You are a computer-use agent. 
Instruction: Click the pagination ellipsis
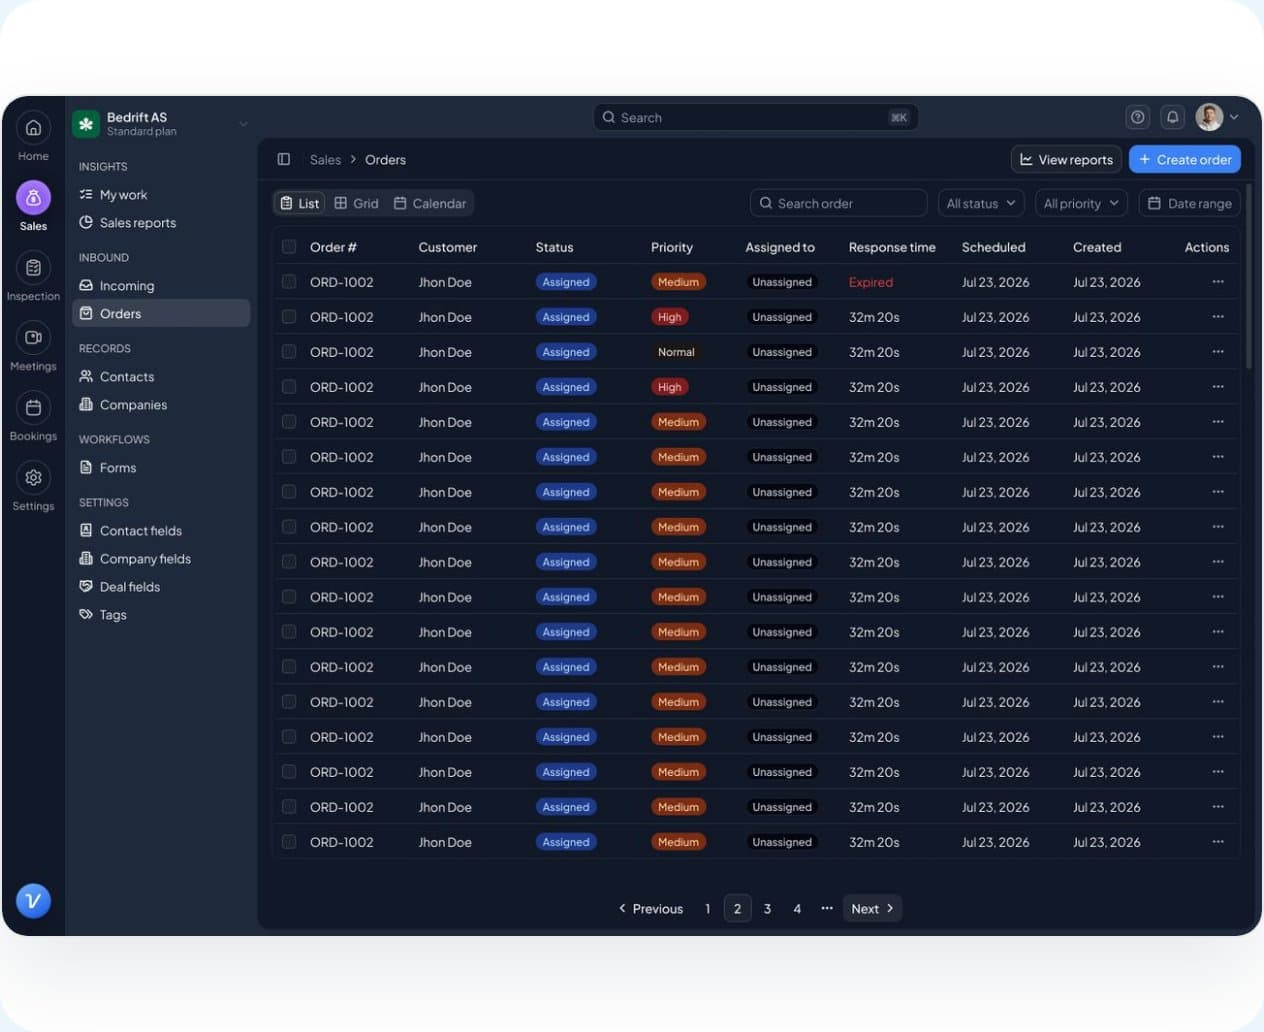pyautogui.click(x=827, y=908)
